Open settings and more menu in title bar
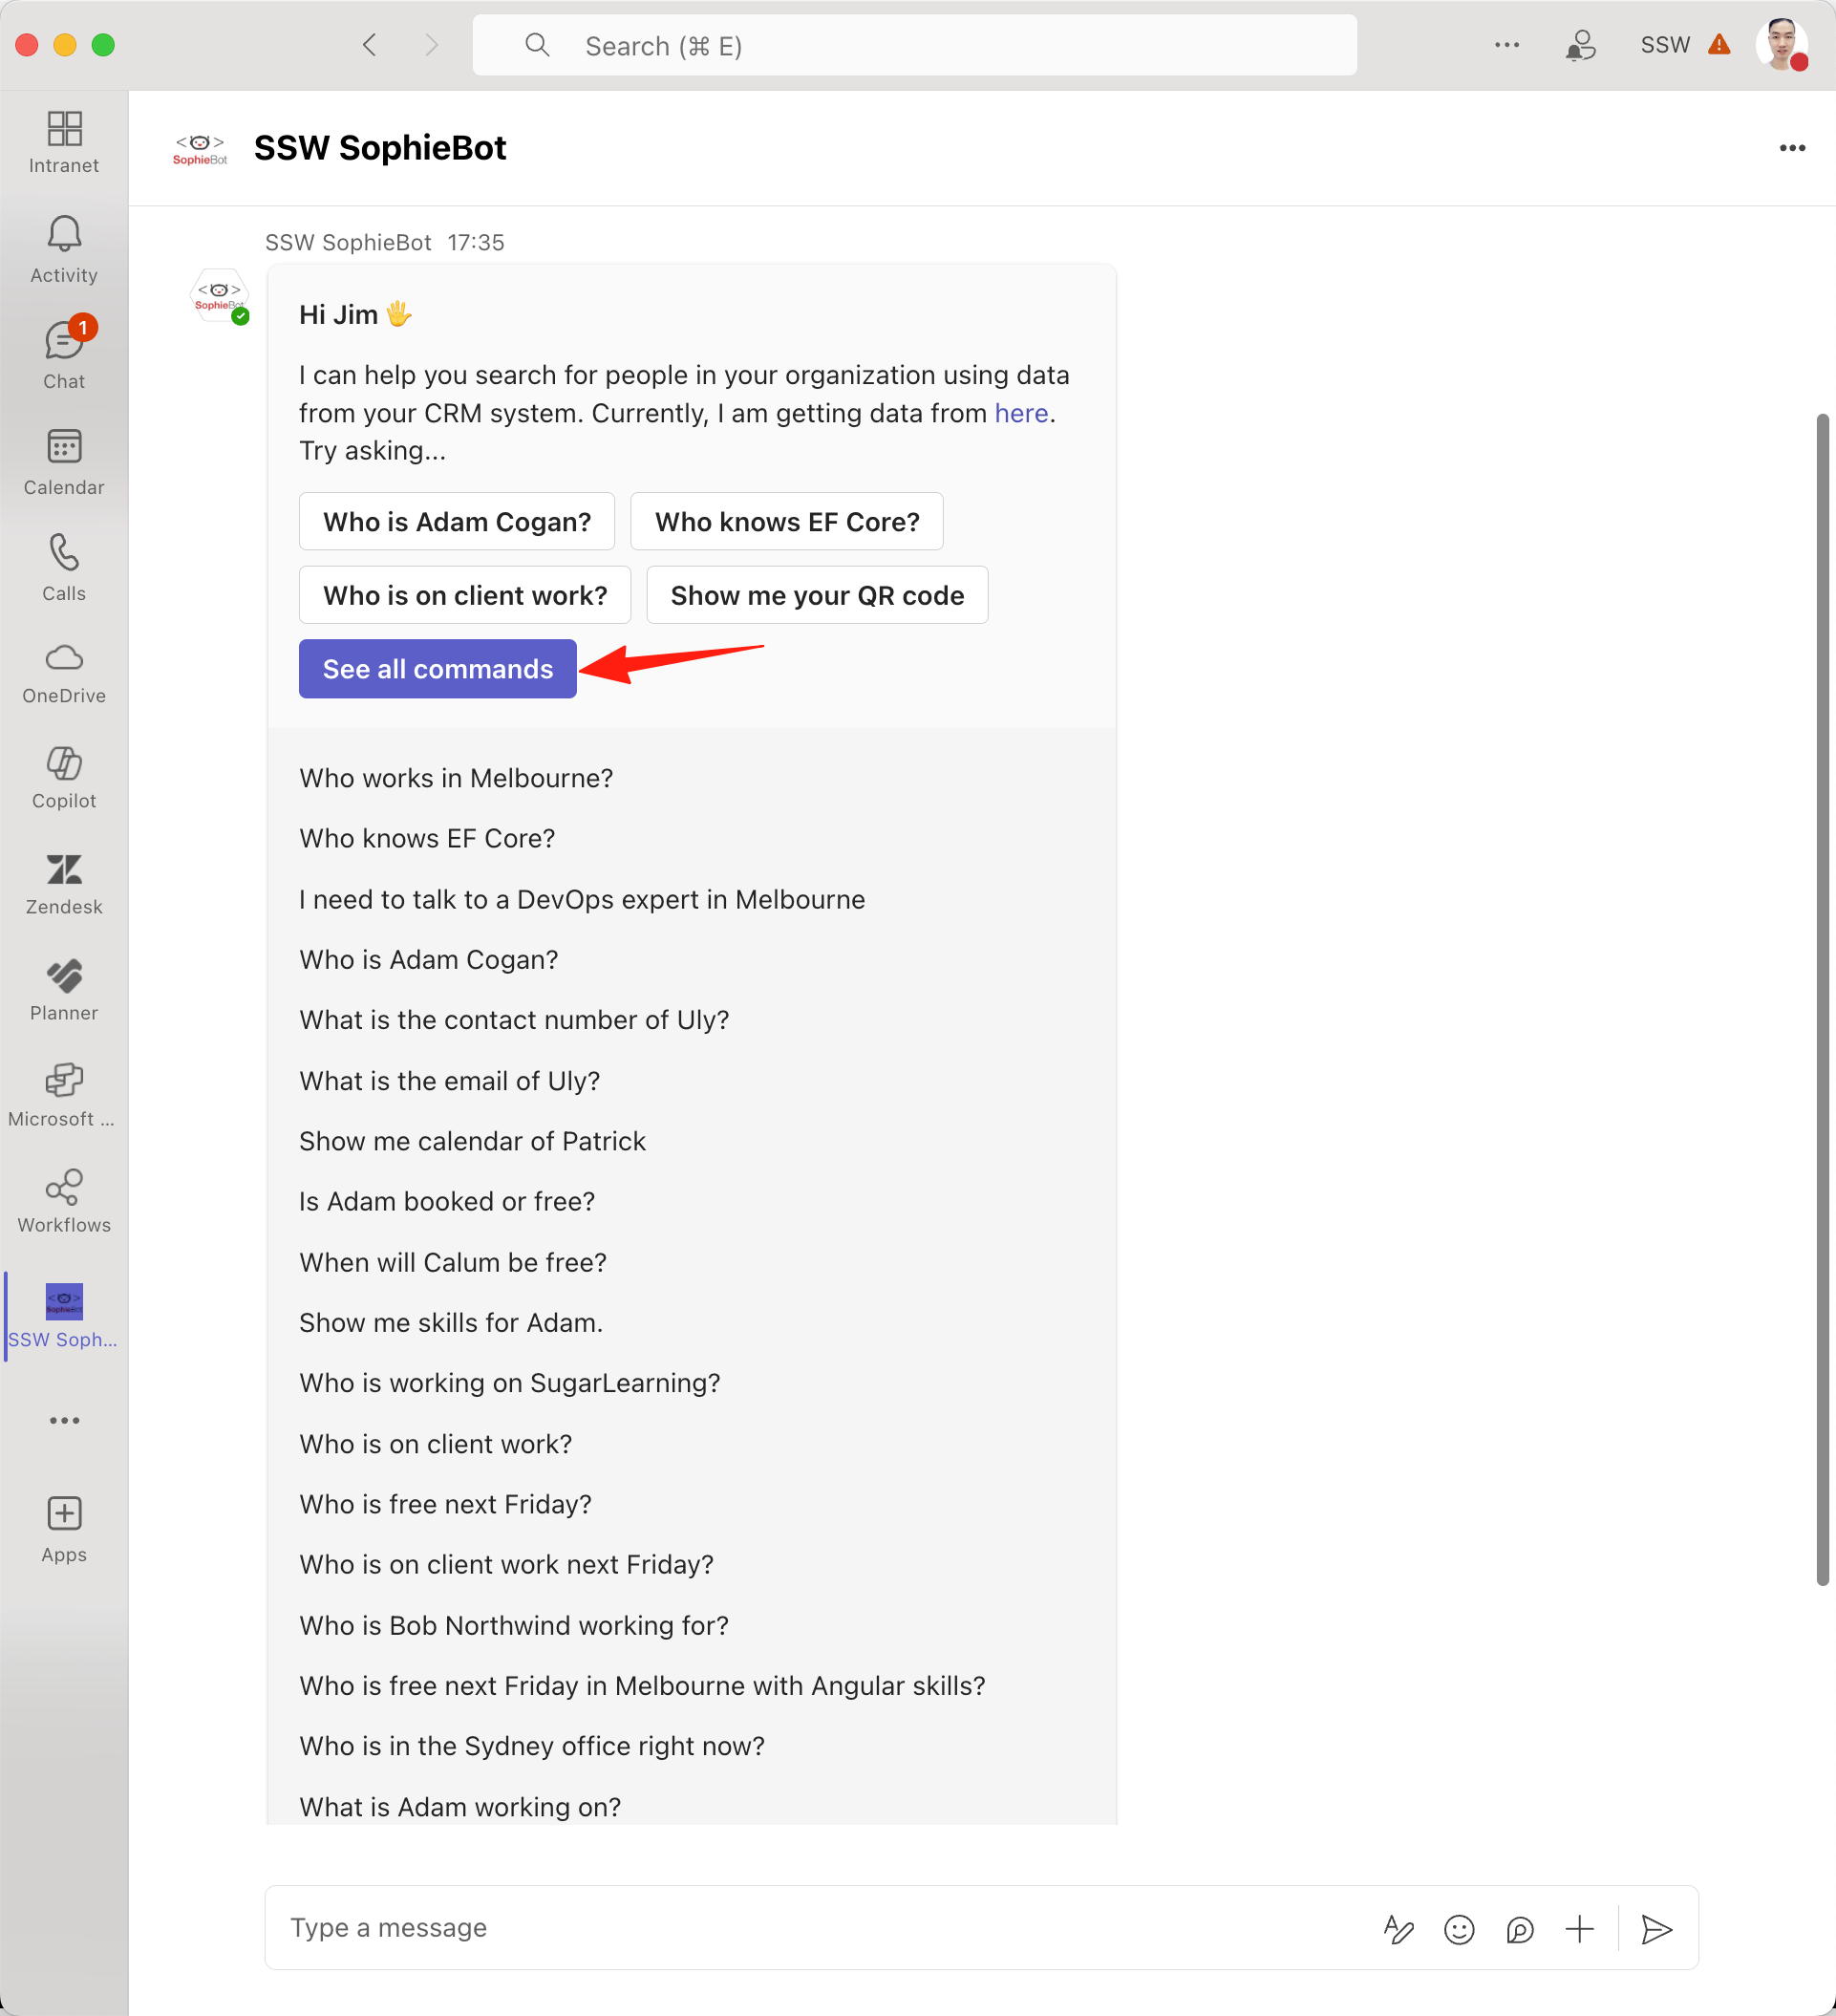 [x=1506, y=45]
